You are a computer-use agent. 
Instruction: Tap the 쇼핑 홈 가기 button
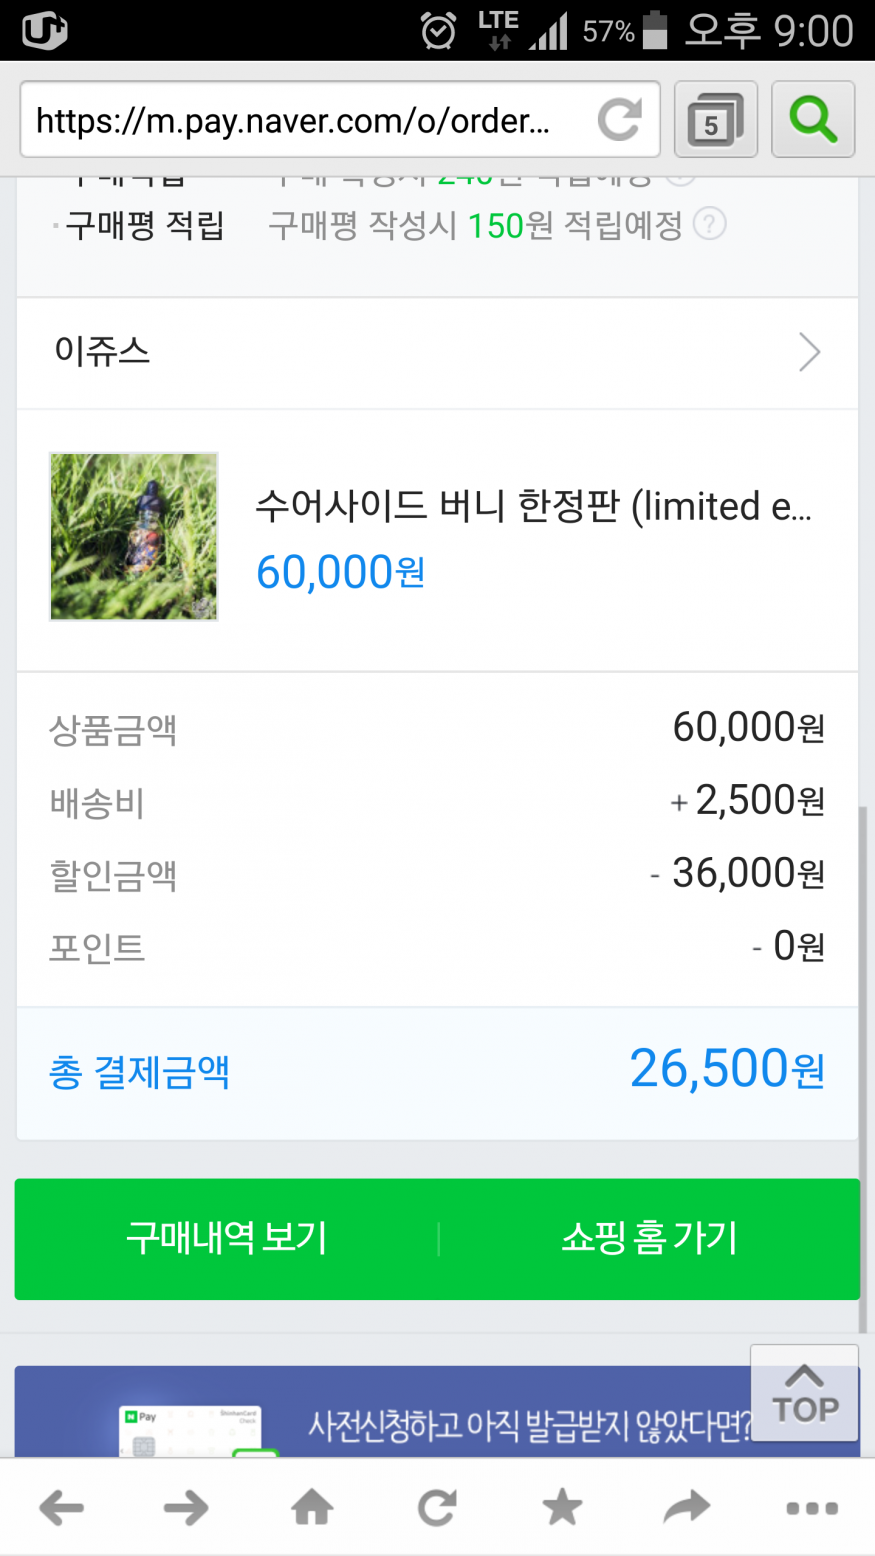[x=649, y=1239]
